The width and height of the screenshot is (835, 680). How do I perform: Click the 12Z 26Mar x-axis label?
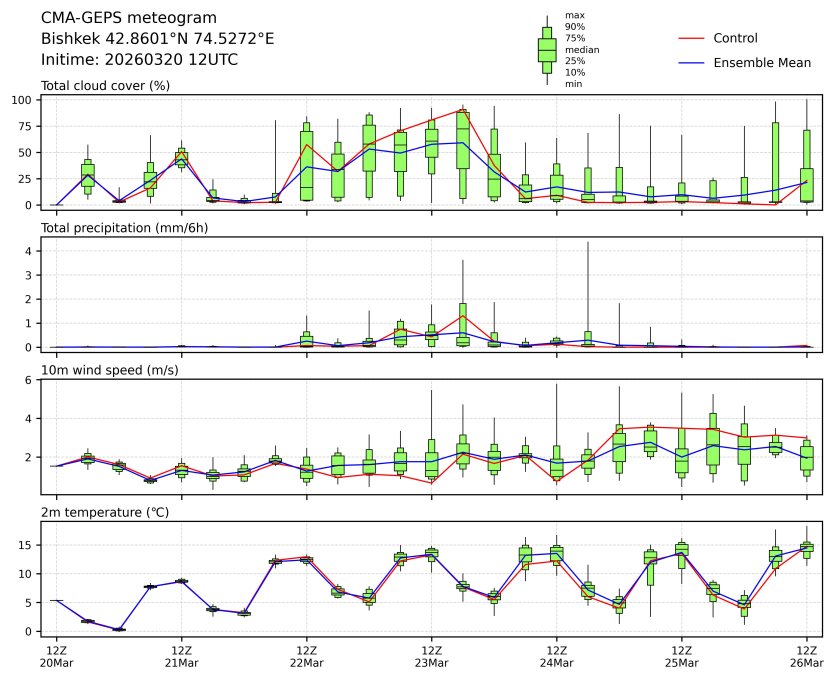806,657
